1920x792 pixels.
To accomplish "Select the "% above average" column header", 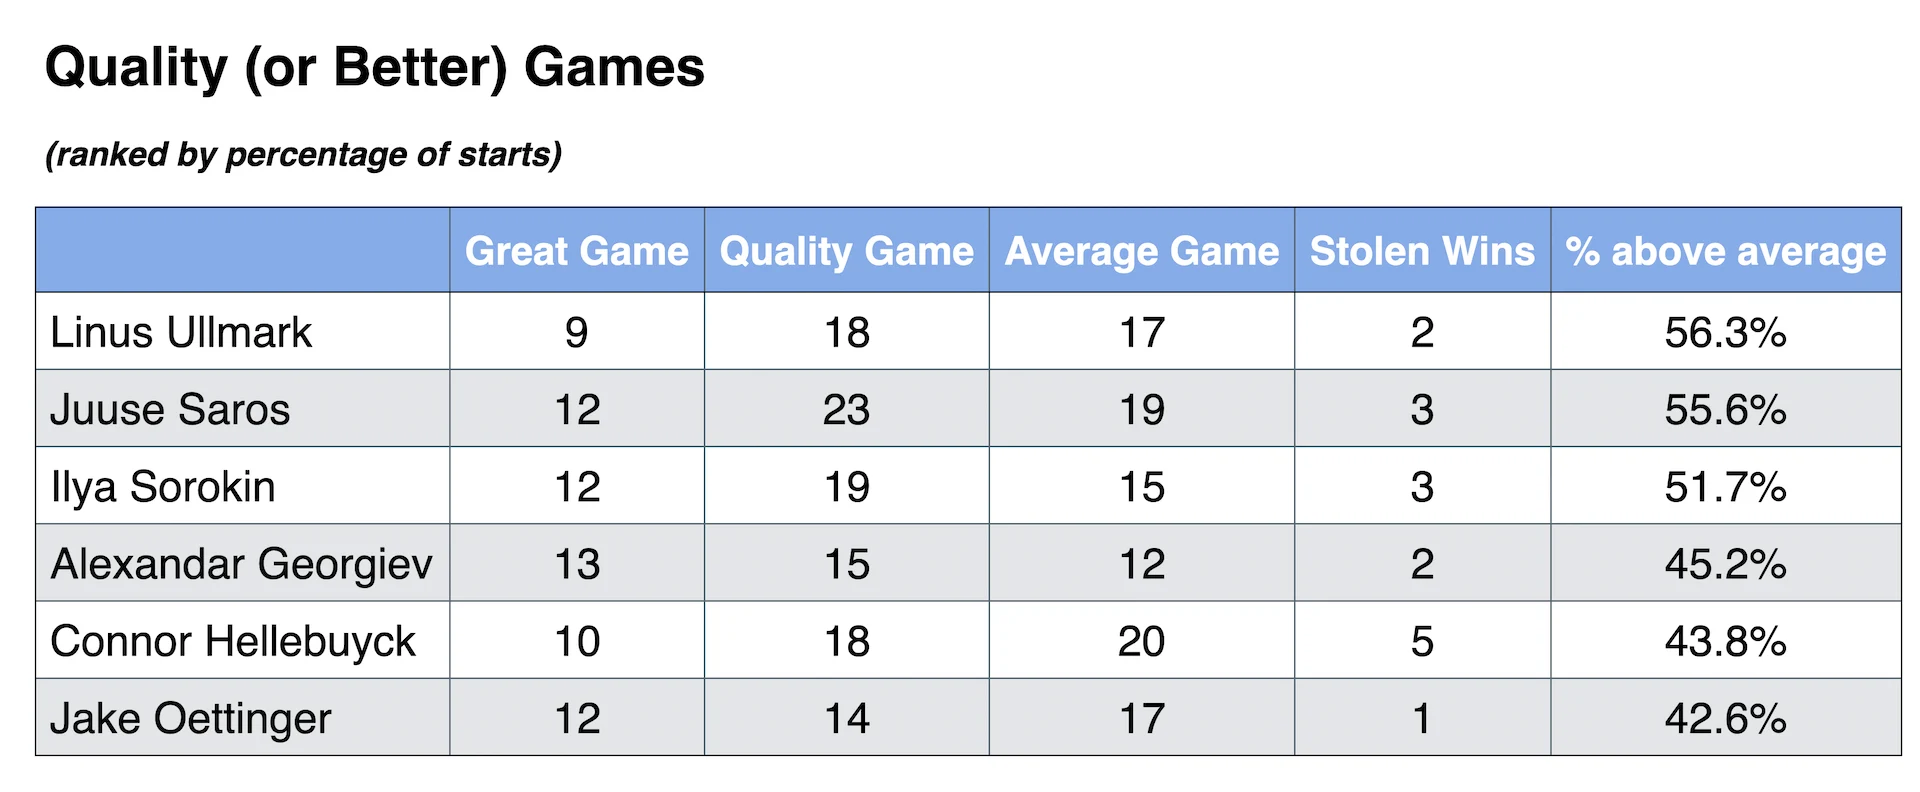I will [x=1725, y=251].
